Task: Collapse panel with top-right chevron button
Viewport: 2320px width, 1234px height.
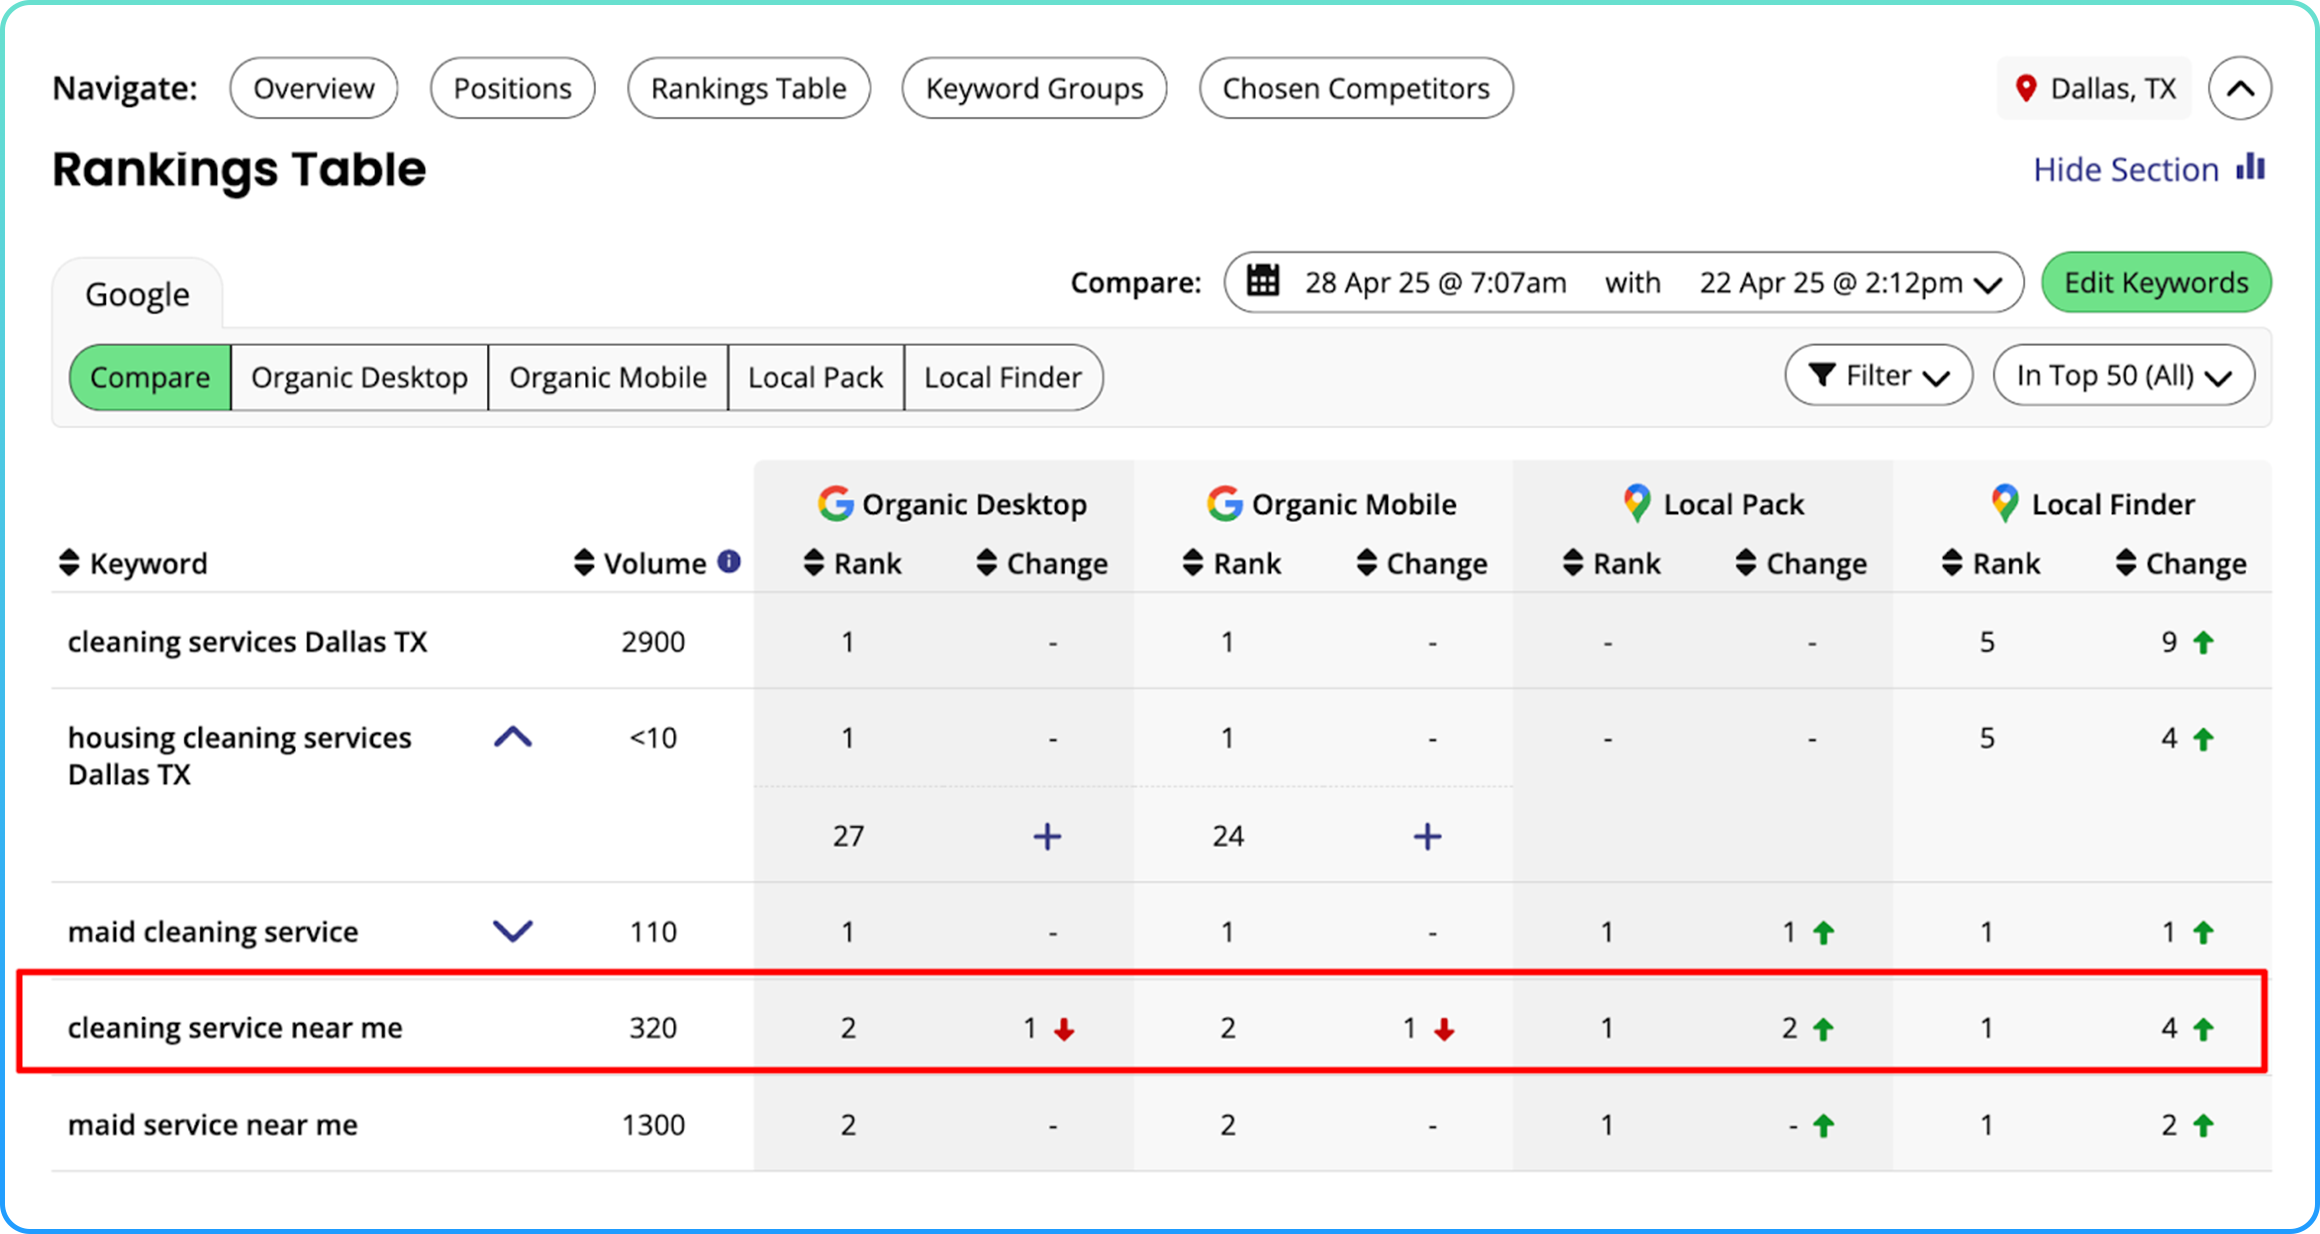Action: (2240, 88)
